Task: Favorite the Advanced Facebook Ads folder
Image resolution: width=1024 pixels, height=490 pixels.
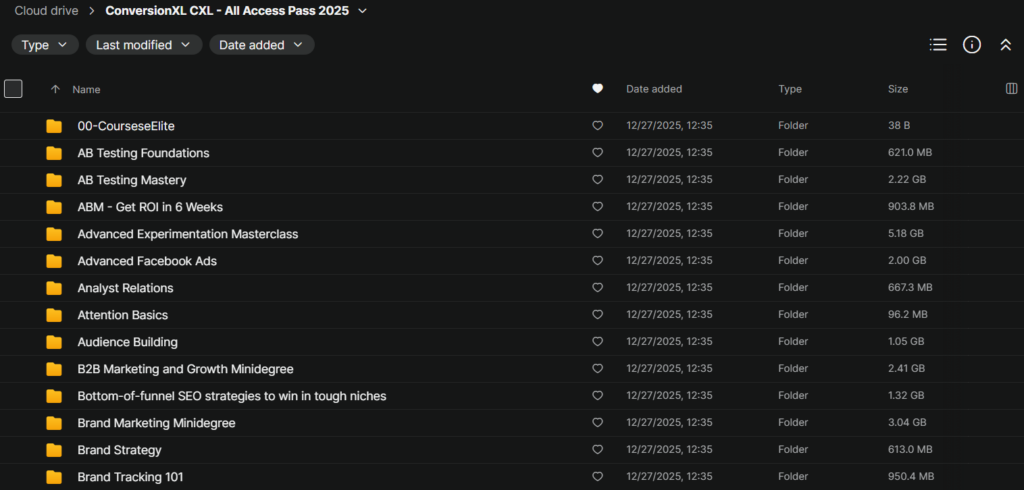Action: [x=598, y=261]
